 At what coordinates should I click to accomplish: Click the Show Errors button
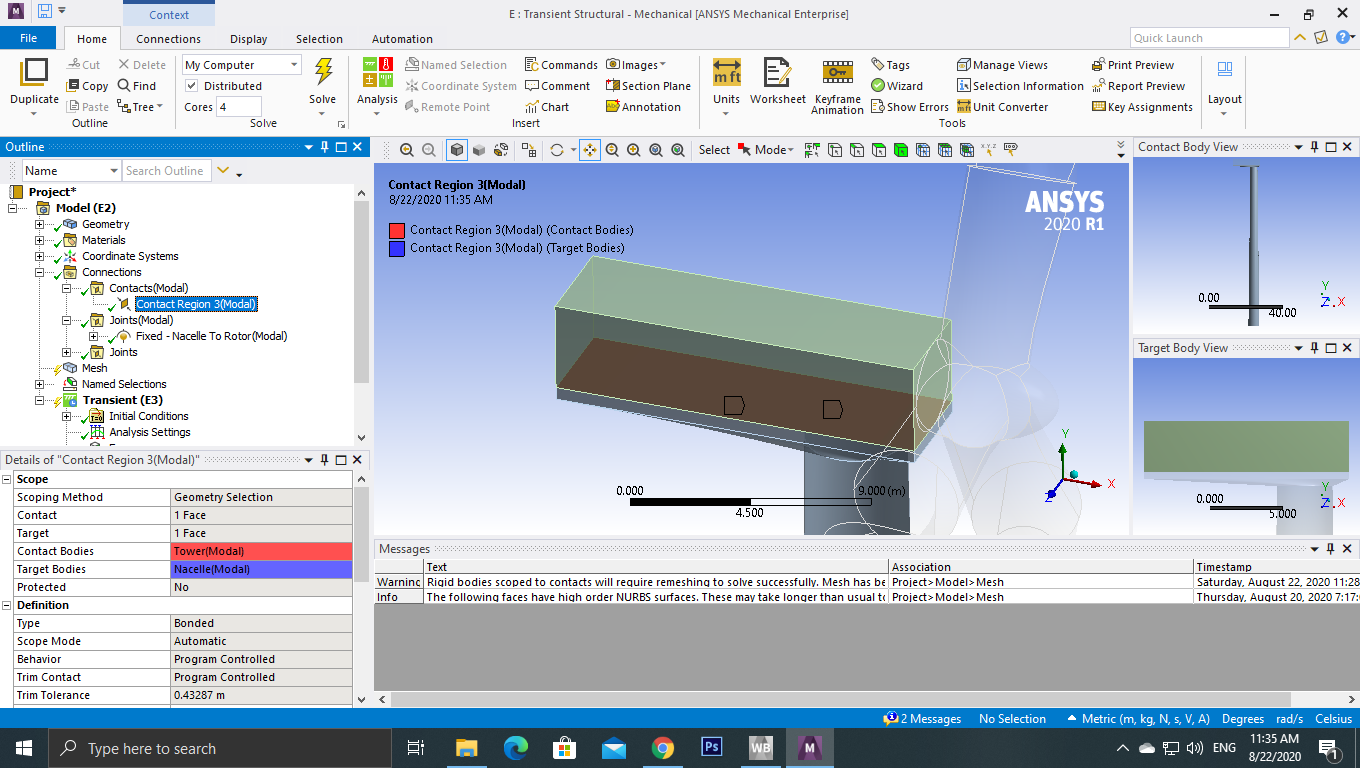click(x=909, y=107)
